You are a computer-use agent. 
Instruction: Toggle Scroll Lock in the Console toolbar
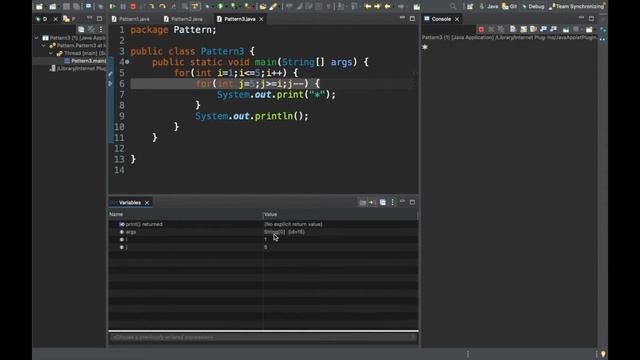tap(523, 29)
